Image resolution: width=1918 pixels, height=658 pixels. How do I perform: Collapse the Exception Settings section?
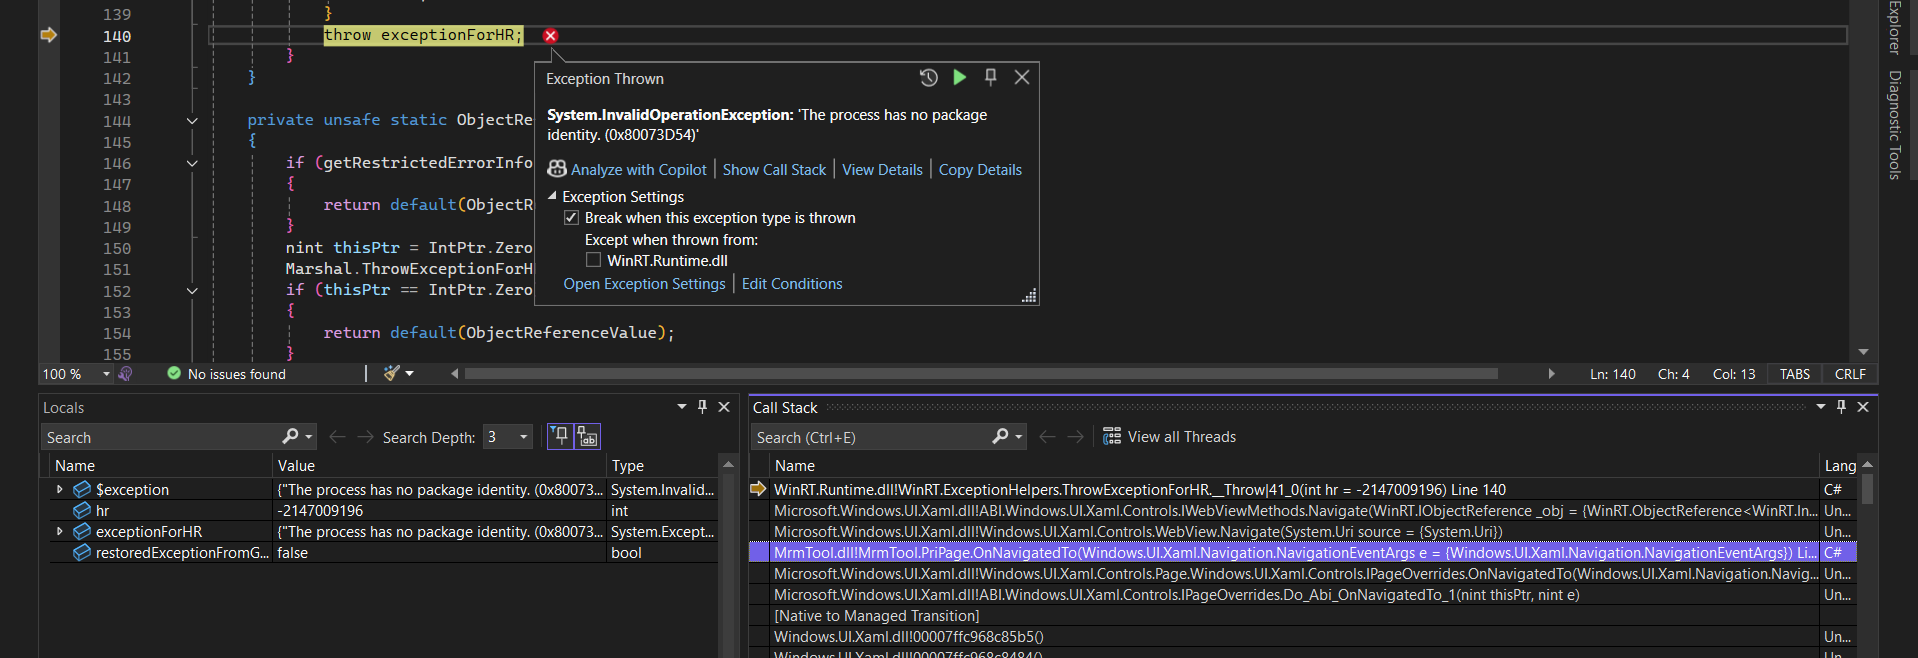(552, 196)
